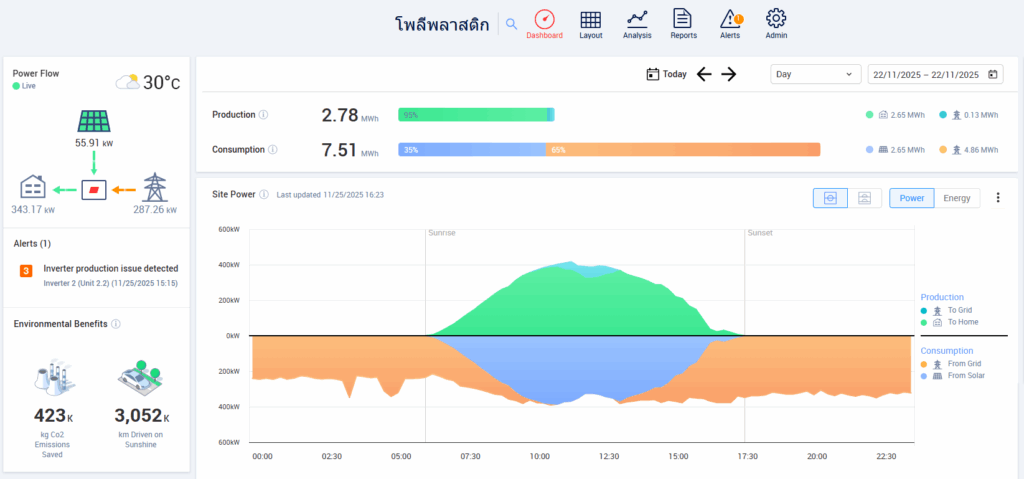Screen dimensions: 1024x479
Task: Switch chart to Power mode
Action: pyautogui.click(x=911, y=198)
